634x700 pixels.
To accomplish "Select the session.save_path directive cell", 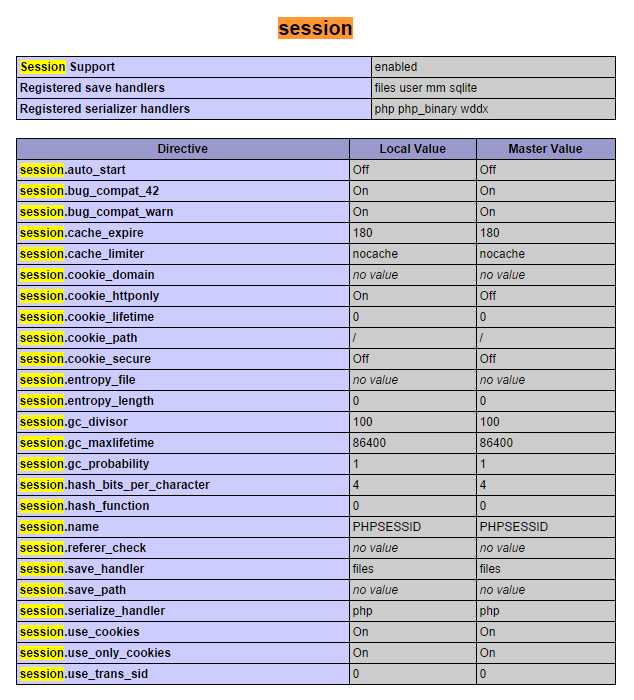I will (x=73, y=590).
